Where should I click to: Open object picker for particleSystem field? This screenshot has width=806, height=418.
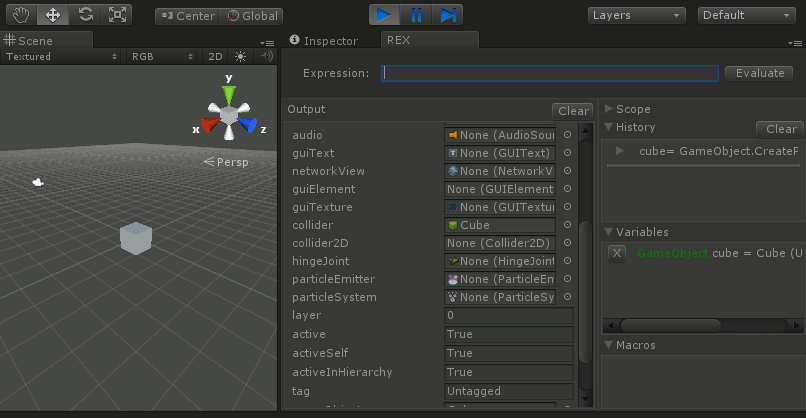click(567, 297)
